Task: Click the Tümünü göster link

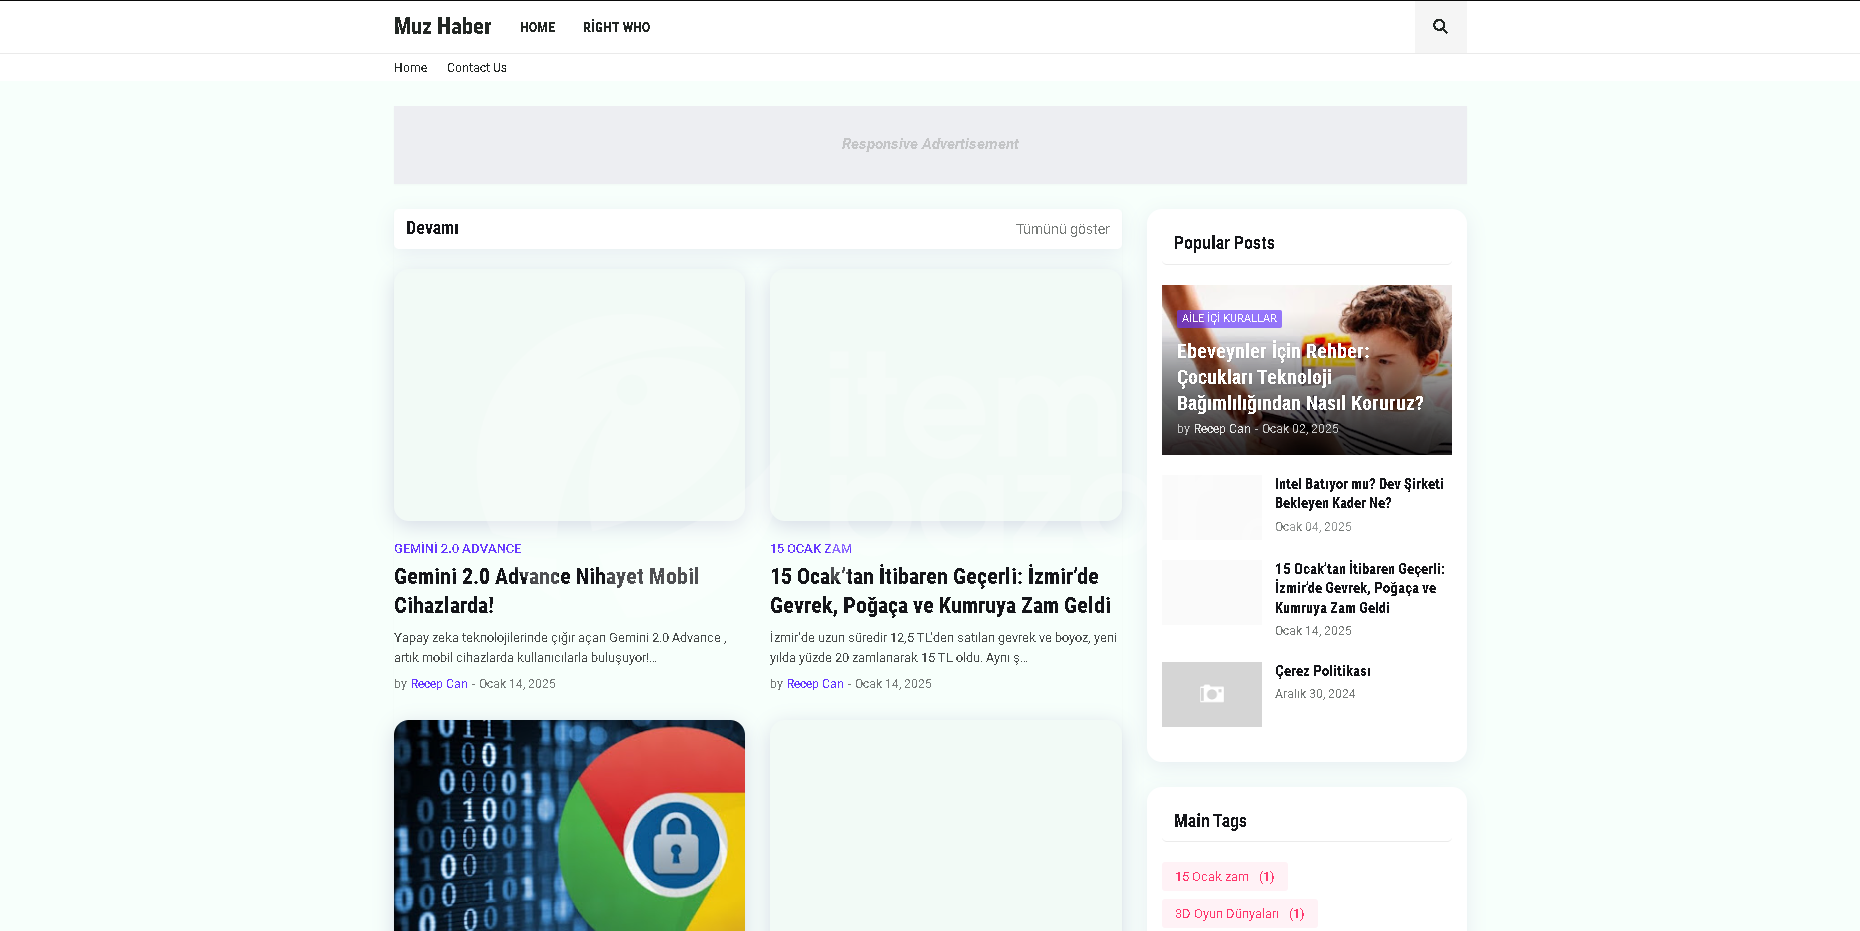Action: click(1062, 229)
